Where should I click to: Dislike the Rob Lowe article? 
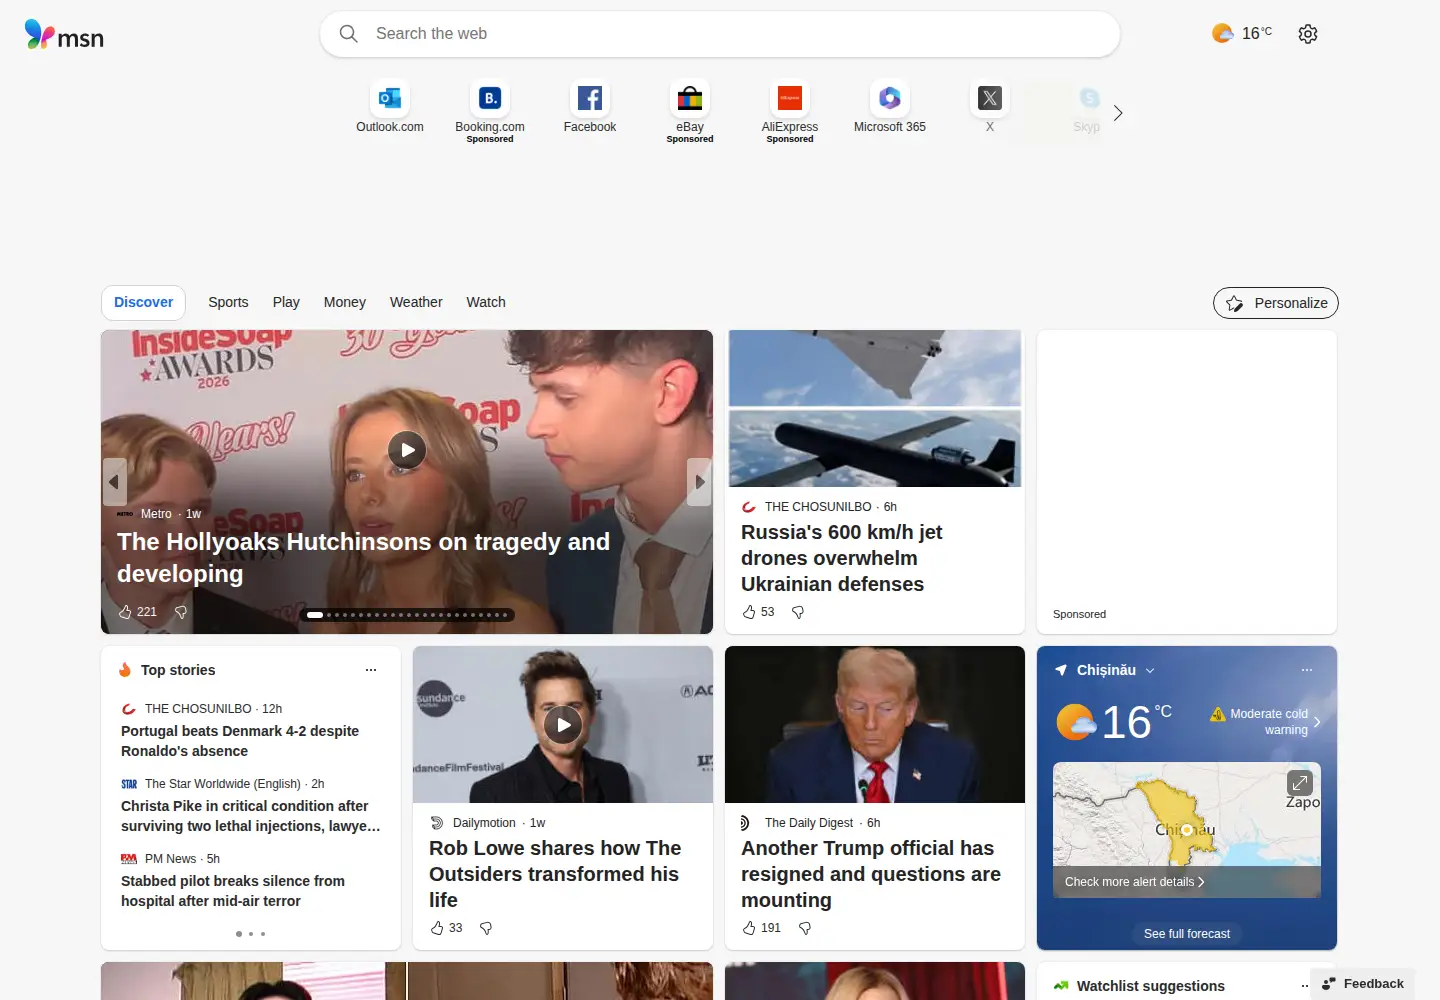486,928
